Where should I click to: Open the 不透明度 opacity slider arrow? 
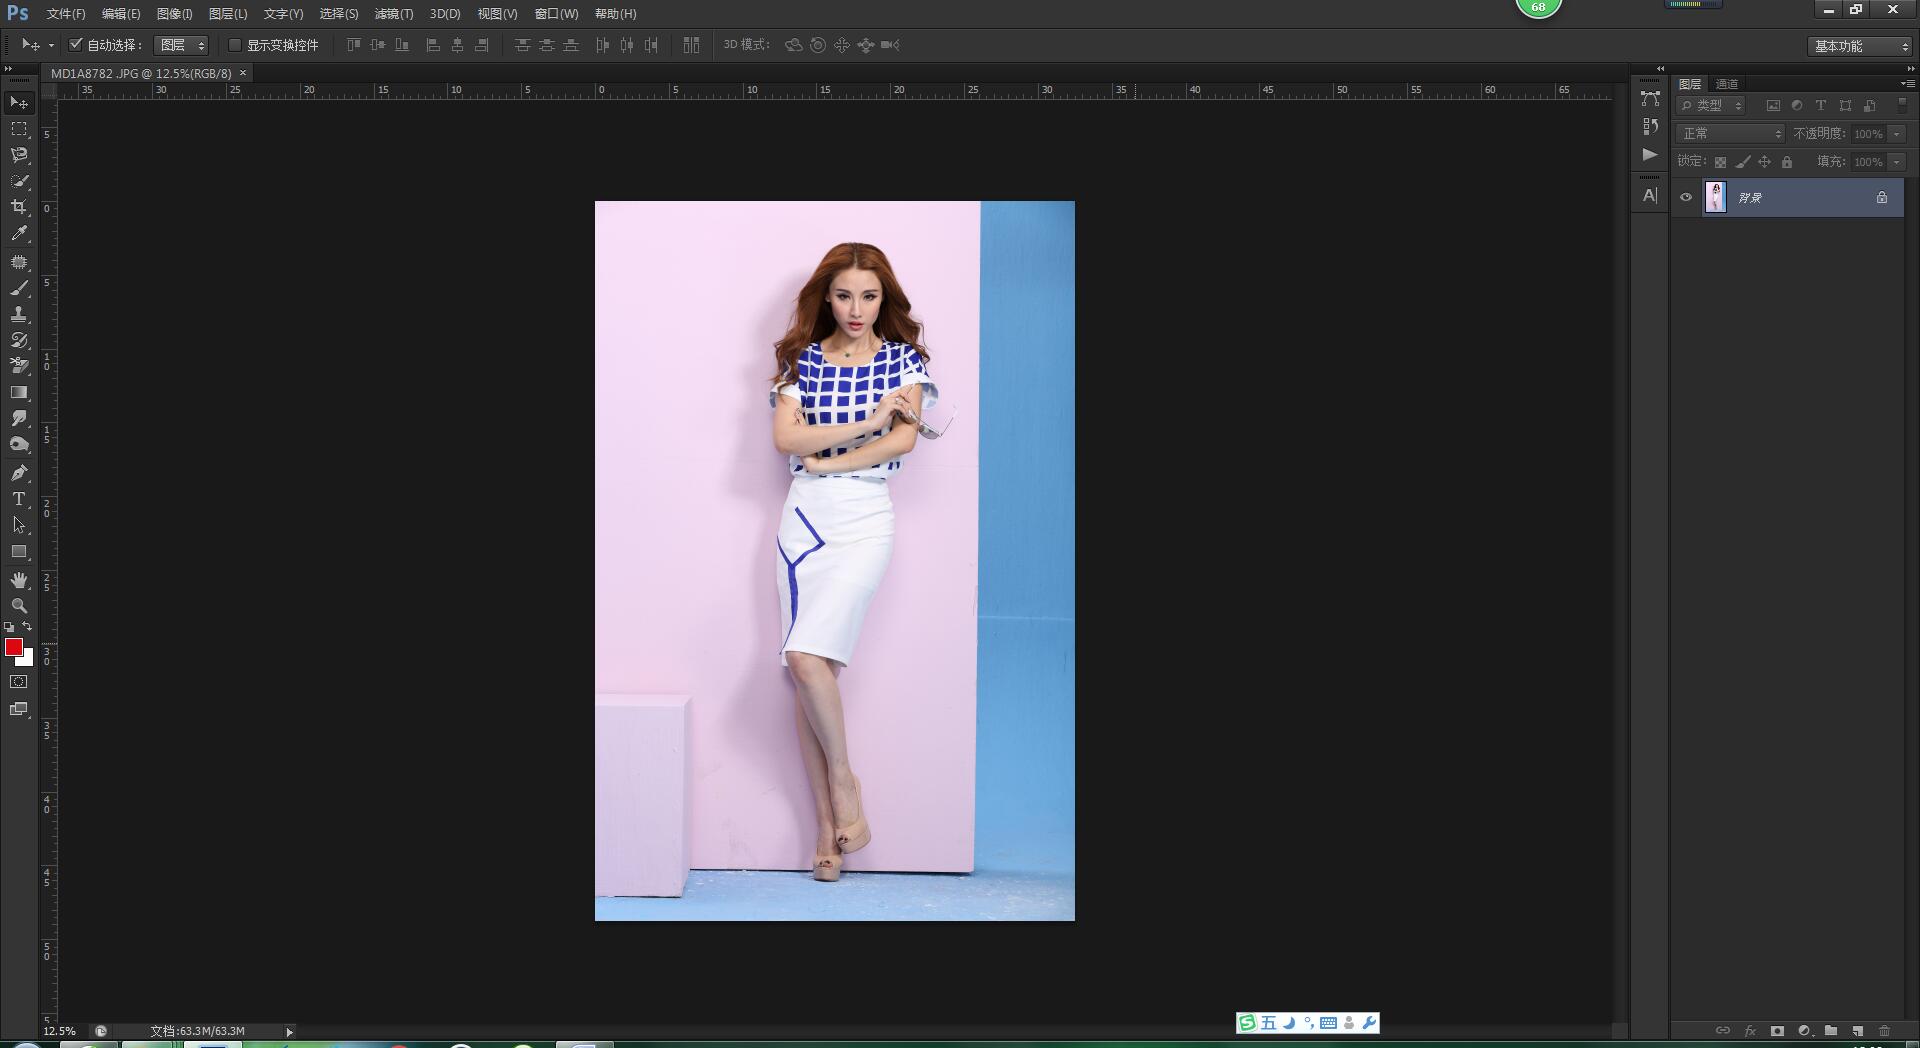(1897, 134)
